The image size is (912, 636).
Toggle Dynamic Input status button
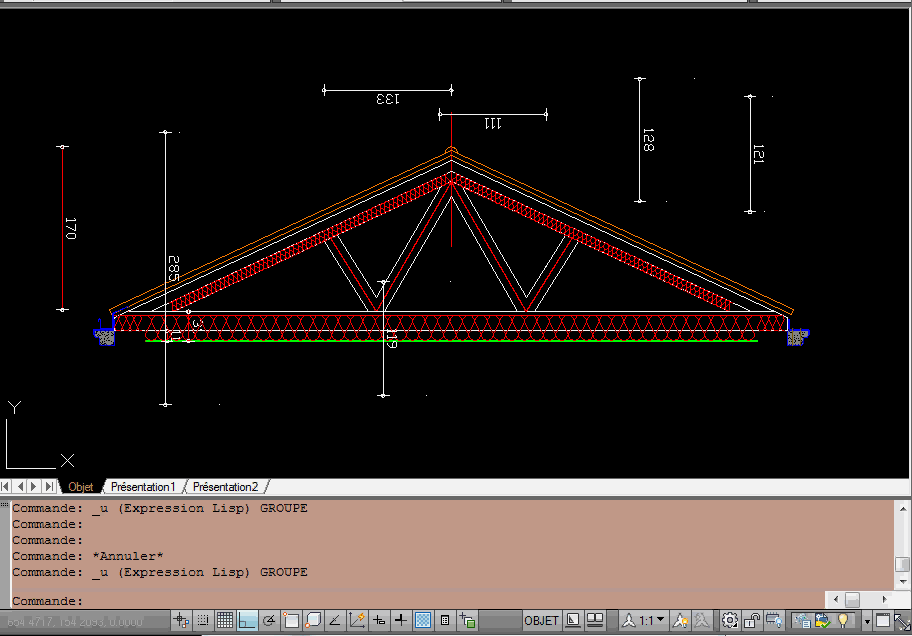pos(379,621)
